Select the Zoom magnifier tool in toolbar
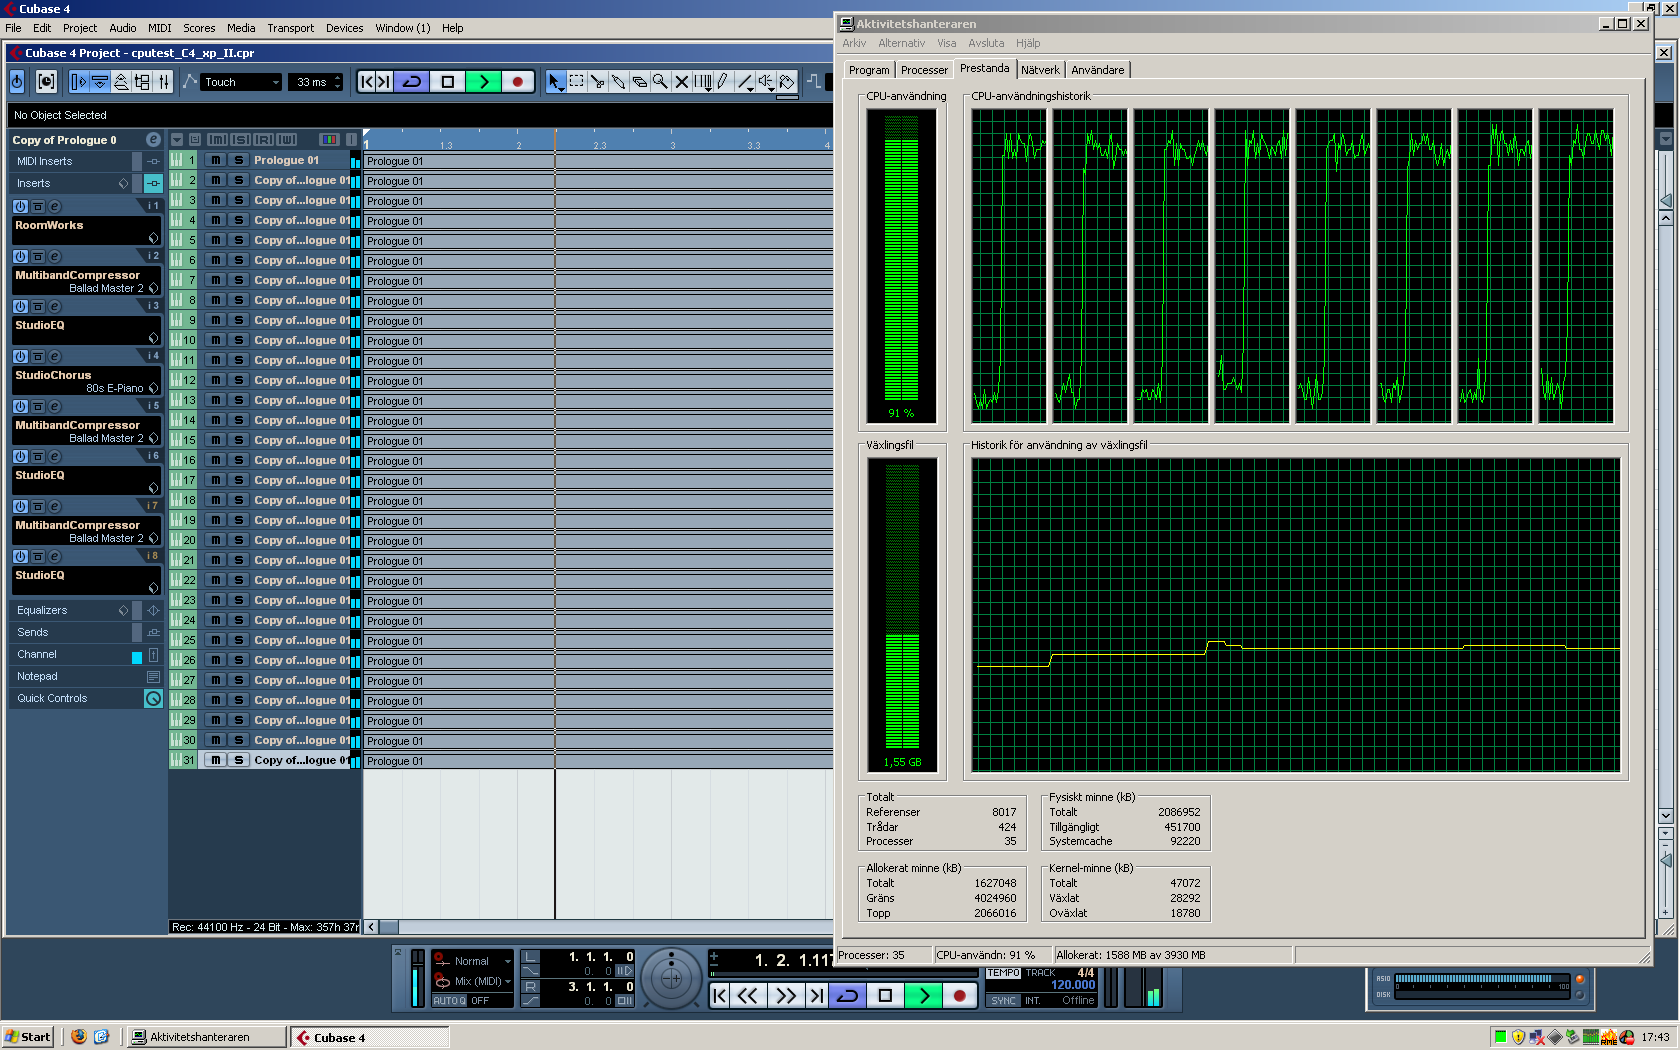 click(660, 82)
